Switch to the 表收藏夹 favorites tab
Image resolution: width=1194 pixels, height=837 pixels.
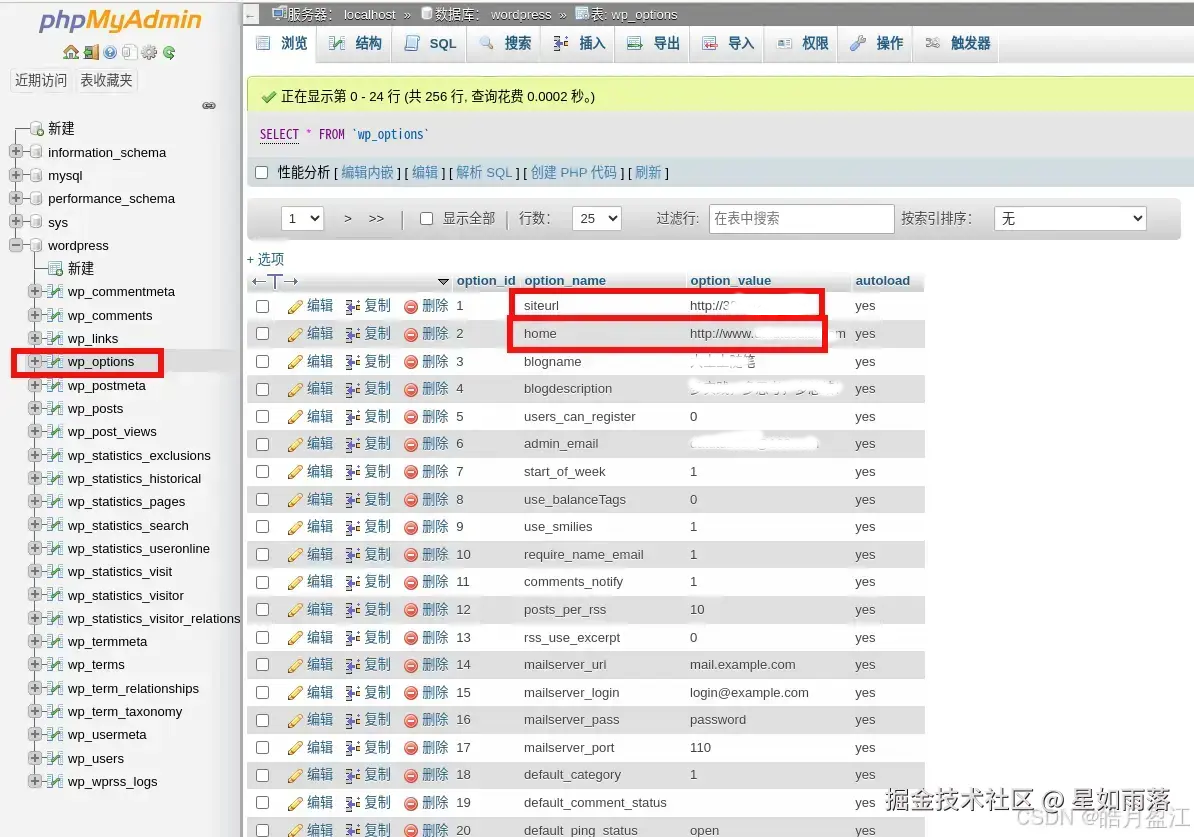pyautogui.click(x=107, y=80)
